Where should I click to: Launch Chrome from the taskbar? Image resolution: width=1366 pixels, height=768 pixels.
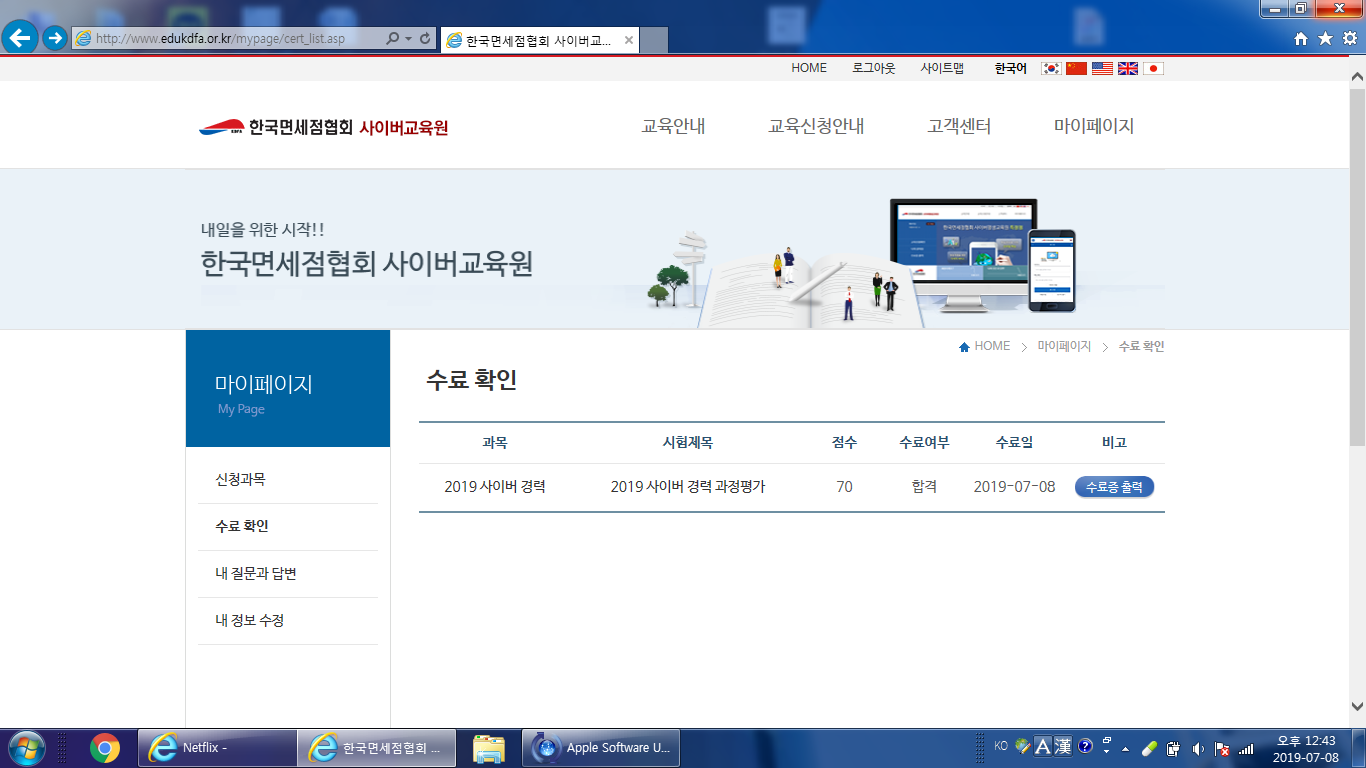(104, 748)
